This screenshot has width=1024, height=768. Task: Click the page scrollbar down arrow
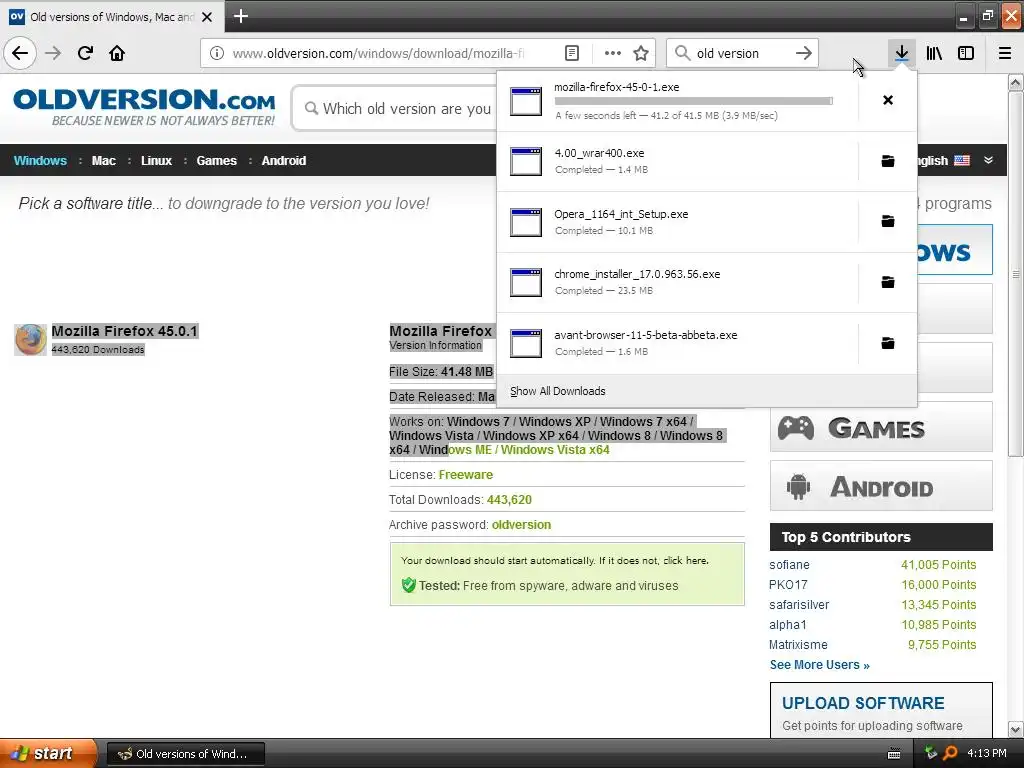pyautogui.click(x=1016, y=729)
